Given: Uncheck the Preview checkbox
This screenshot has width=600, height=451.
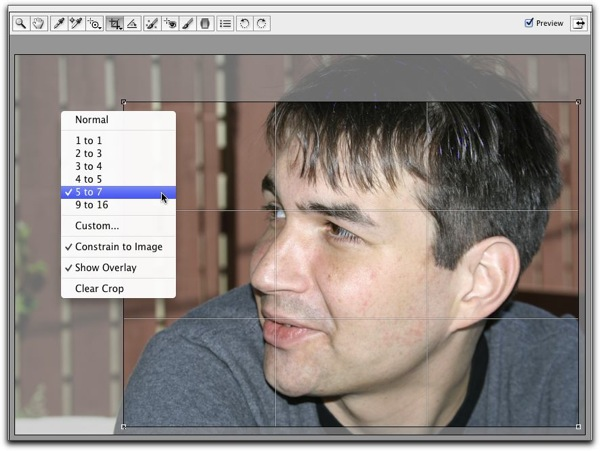Looking at the screenshot, I should click(x=530, y=23).
